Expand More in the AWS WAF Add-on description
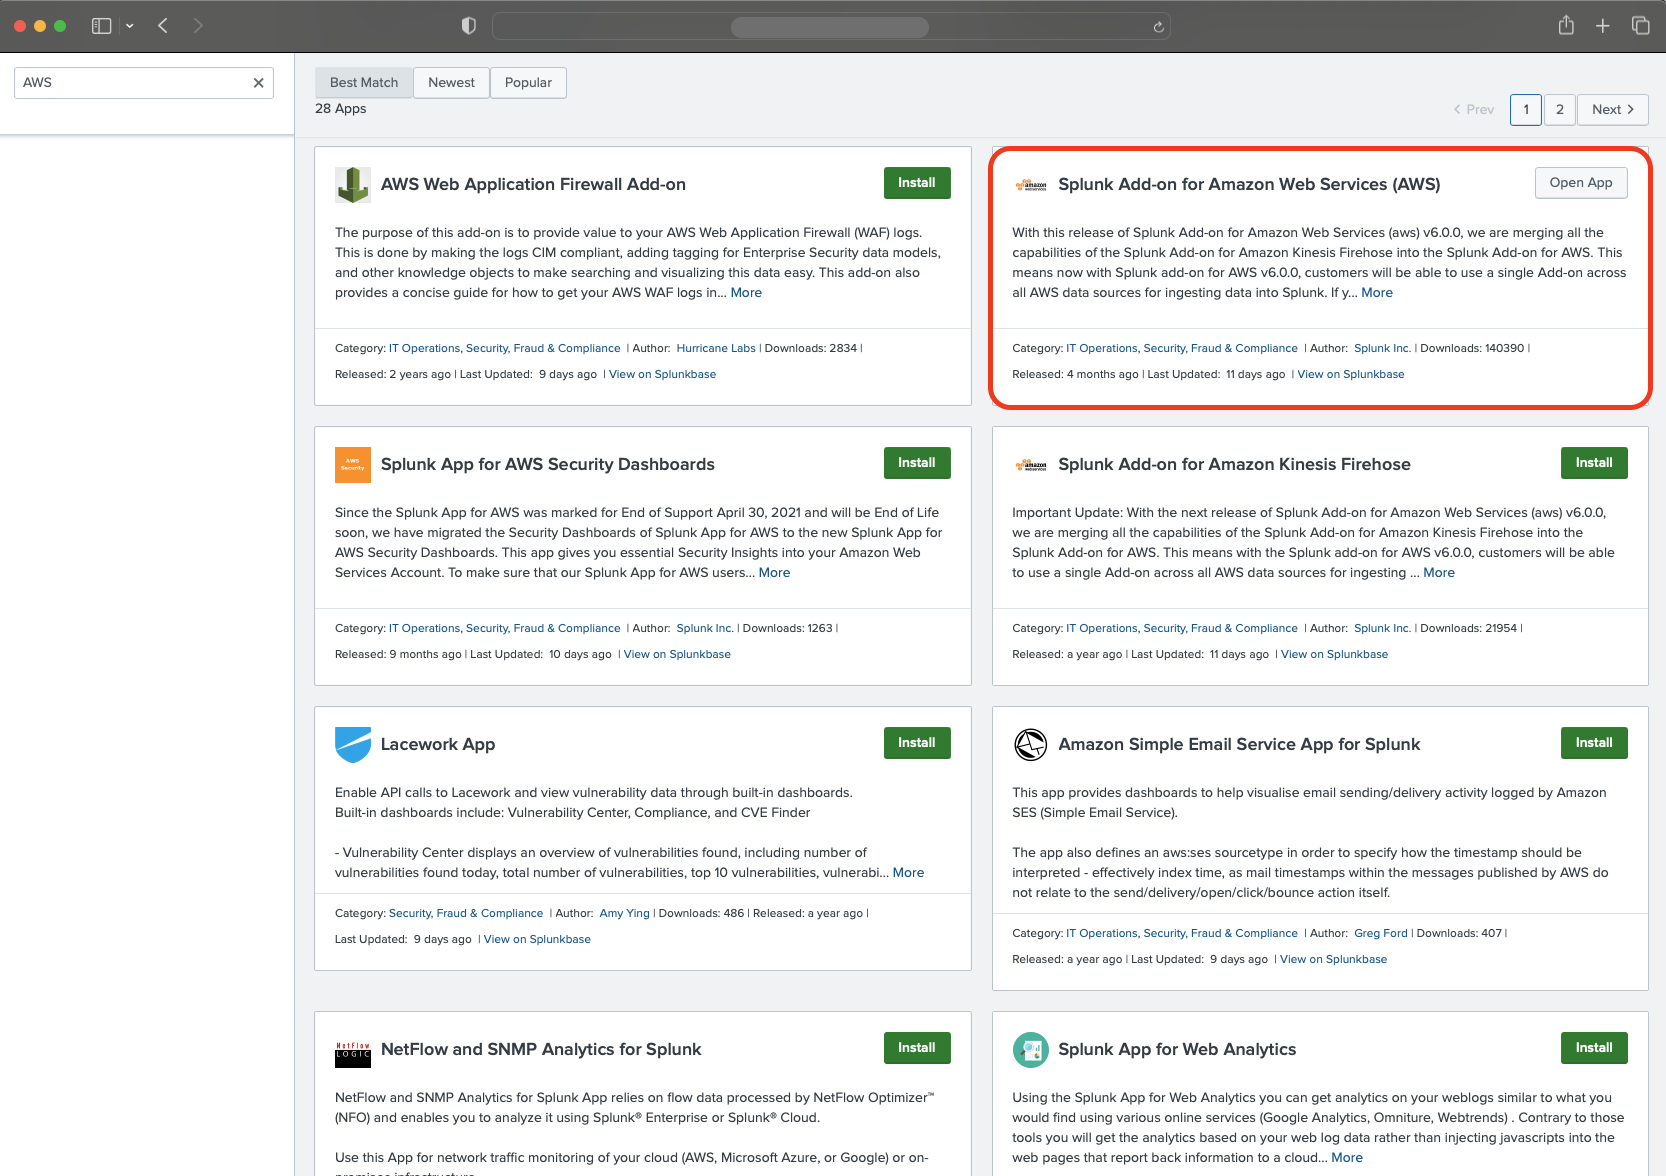The width and height of the screenshot is (1666, 1176). [746, 293]
